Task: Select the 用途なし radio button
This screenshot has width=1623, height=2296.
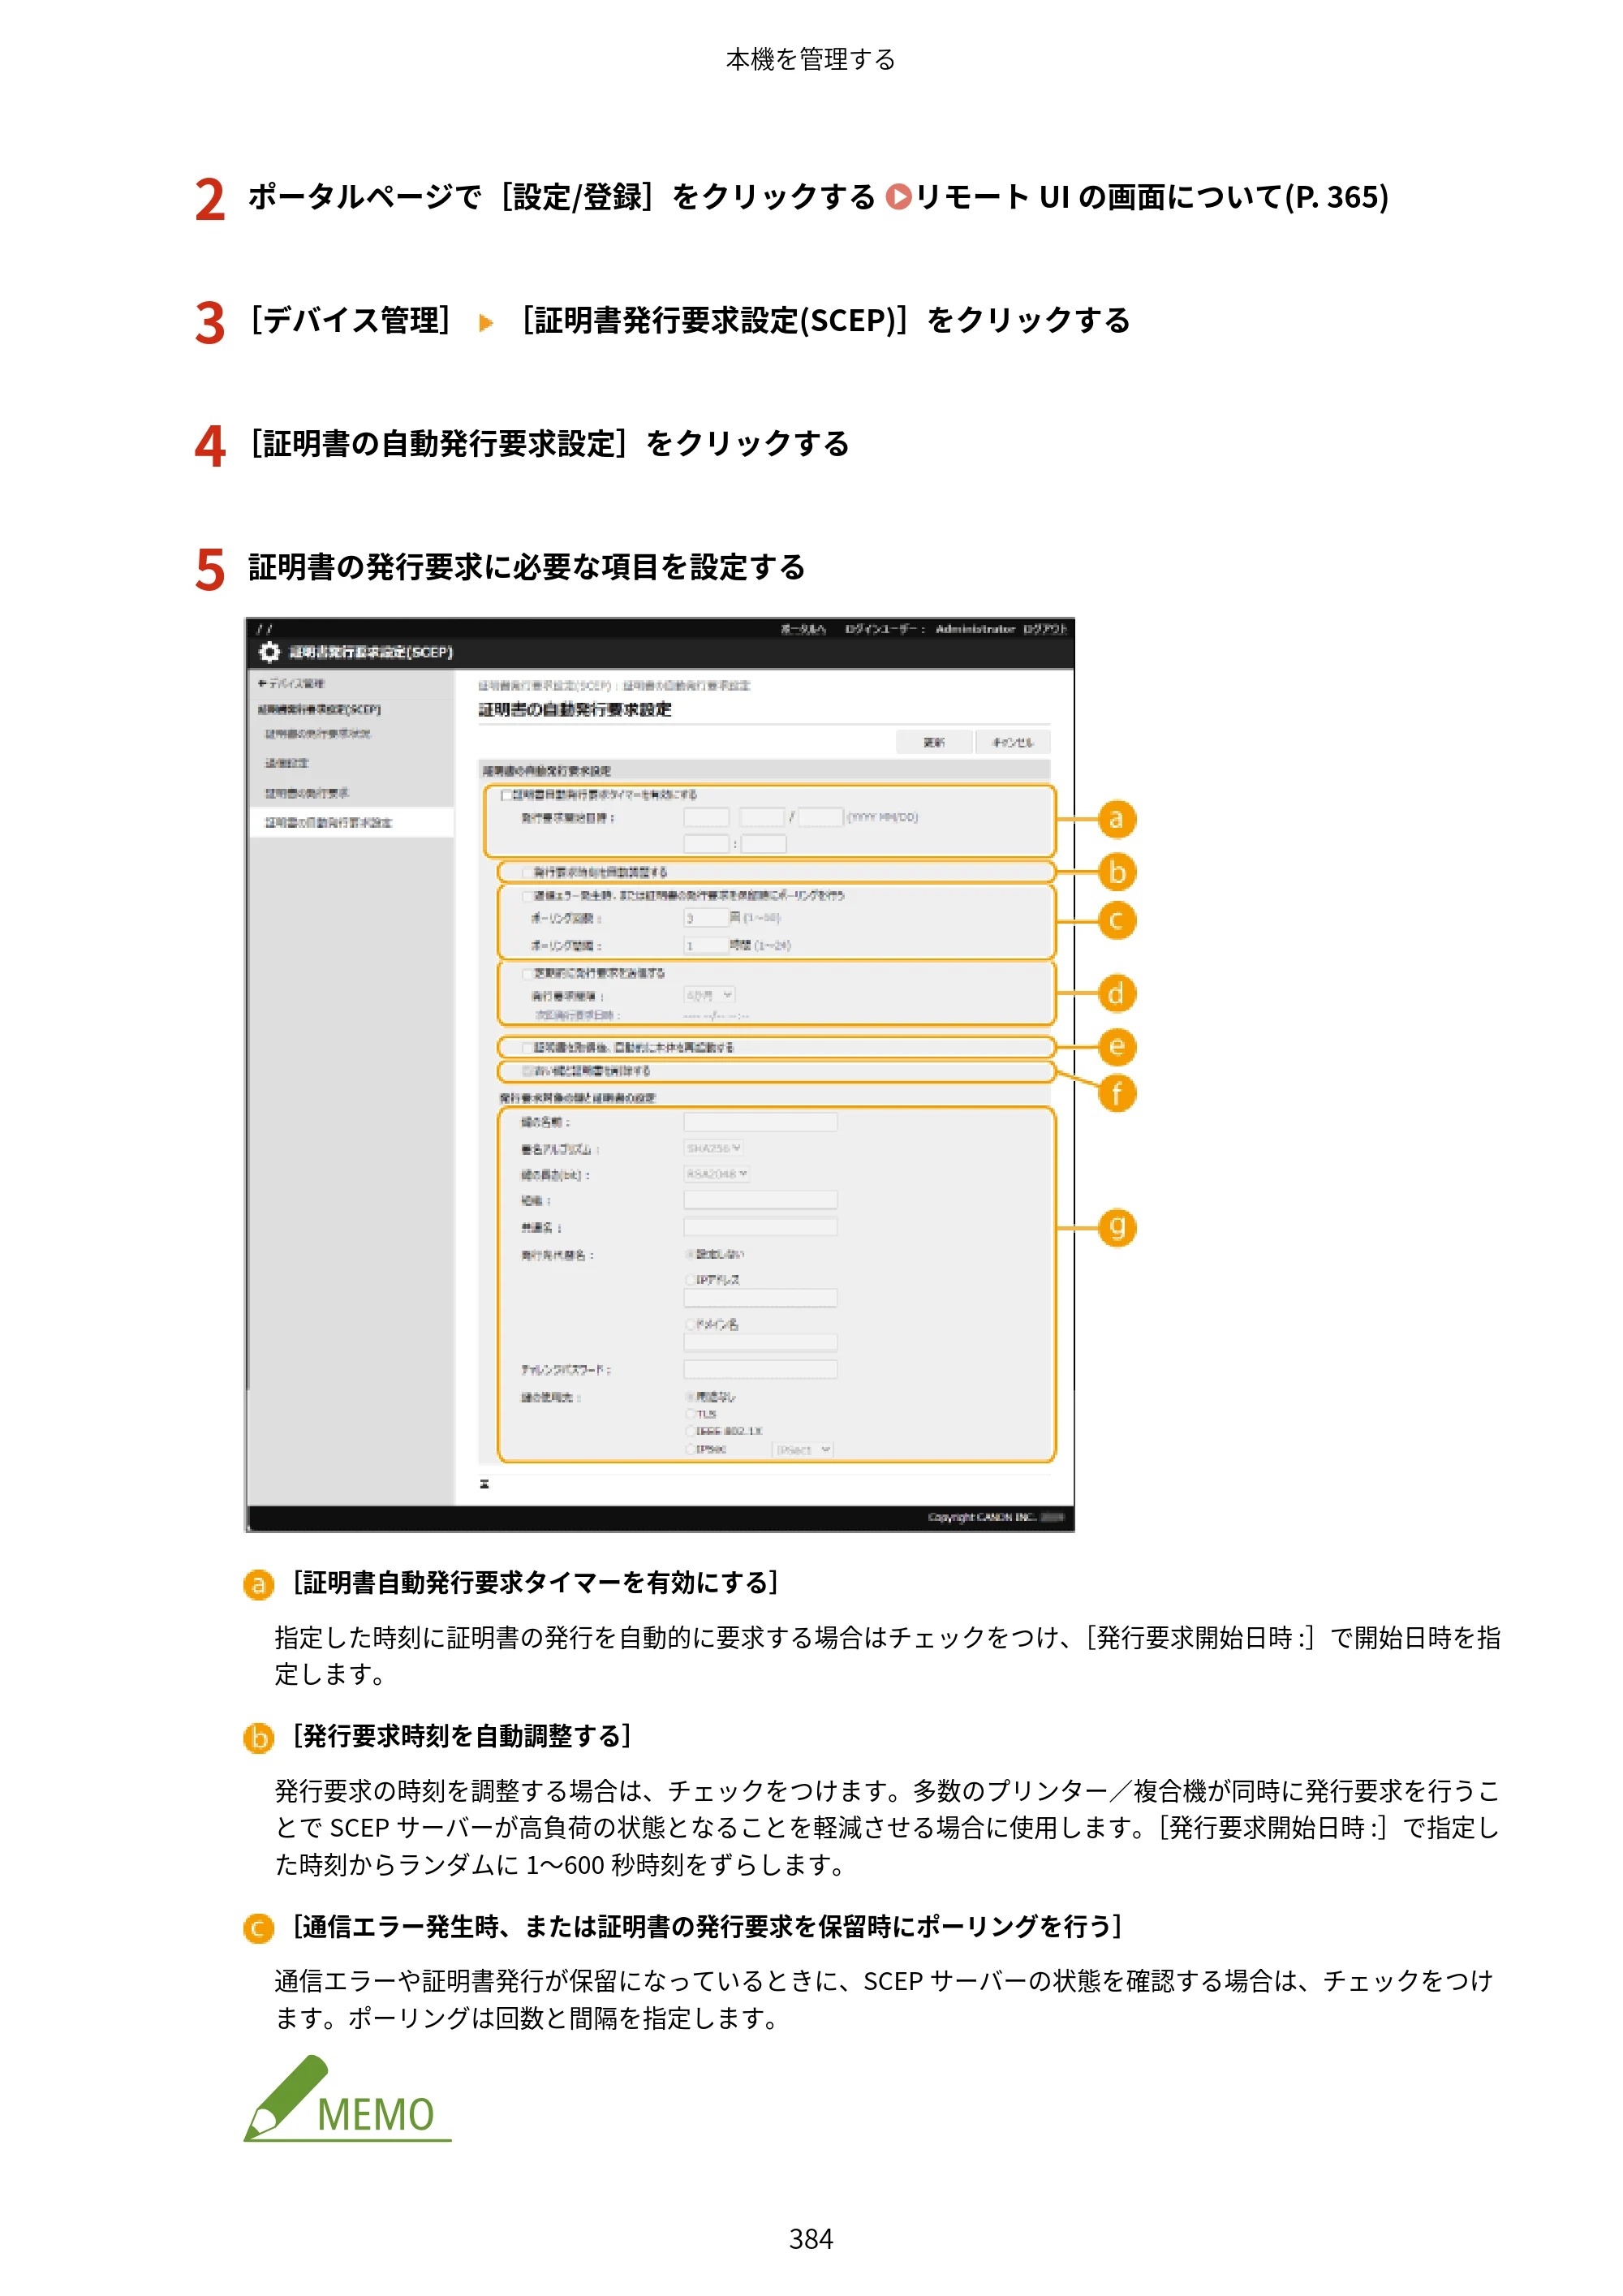Action: click(690, 1397)
